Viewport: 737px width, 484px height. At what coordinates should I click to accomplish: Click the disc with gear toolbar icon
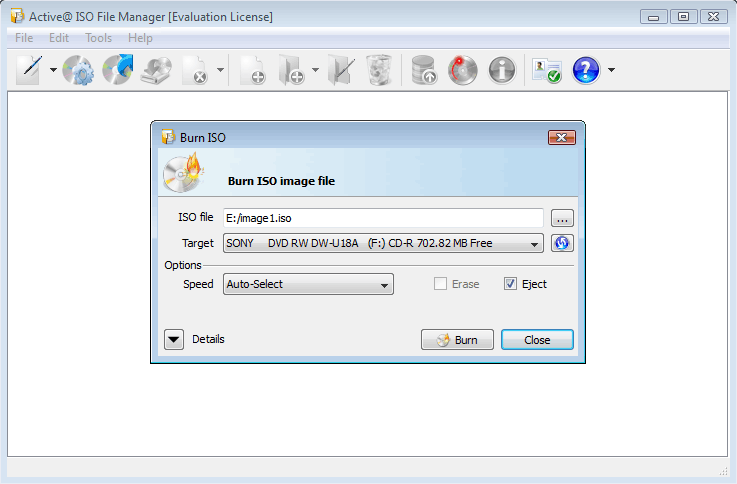point(79,70)
